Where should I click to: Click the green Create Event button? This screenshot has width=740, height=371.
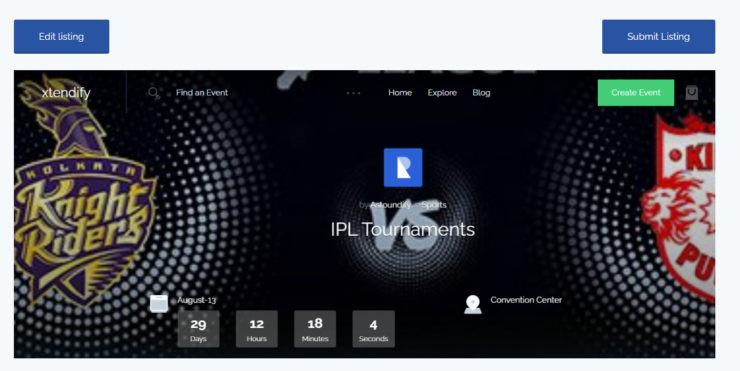[x=636, y=93]
